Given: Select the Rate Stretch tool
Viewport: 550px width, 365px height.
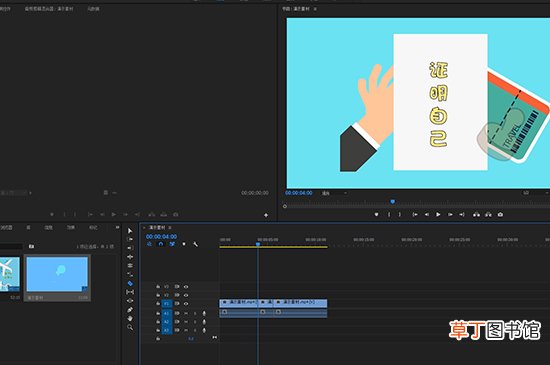Looking at the screenshot, I should pyautogui.click(x=130, y=274).
